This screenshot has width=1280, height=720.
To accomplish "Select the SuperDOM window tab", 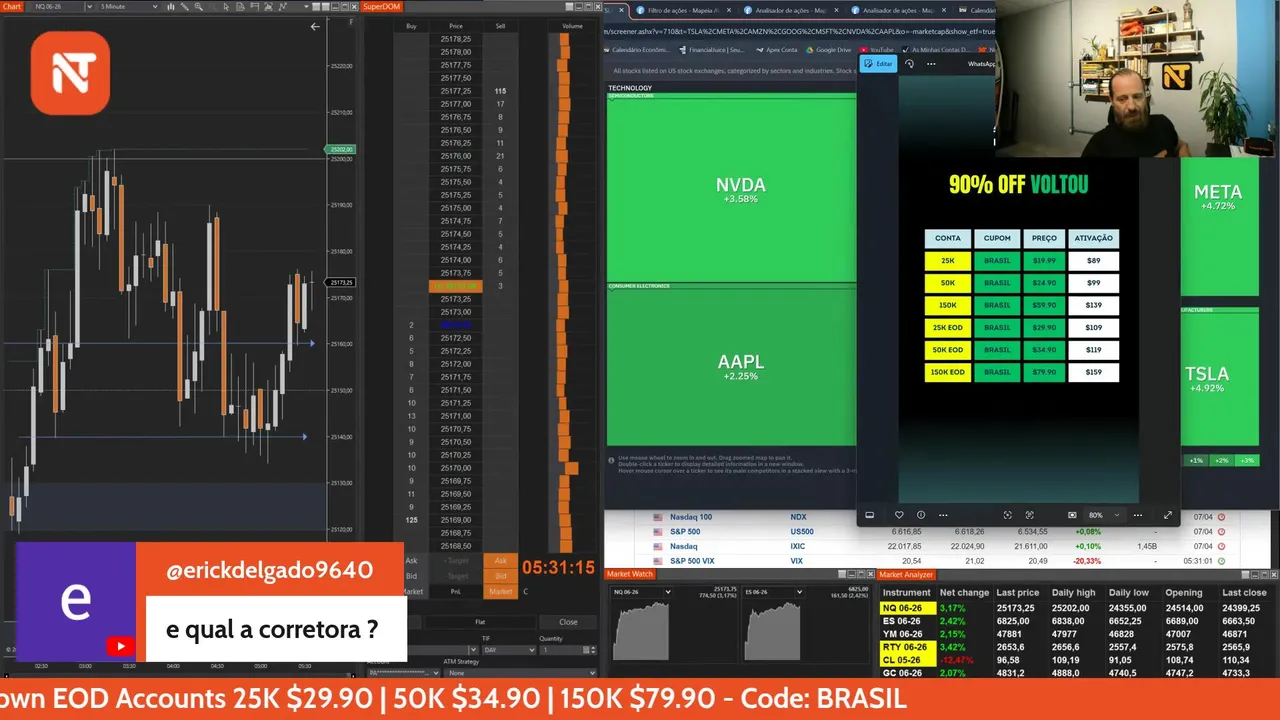I will 380,6.
